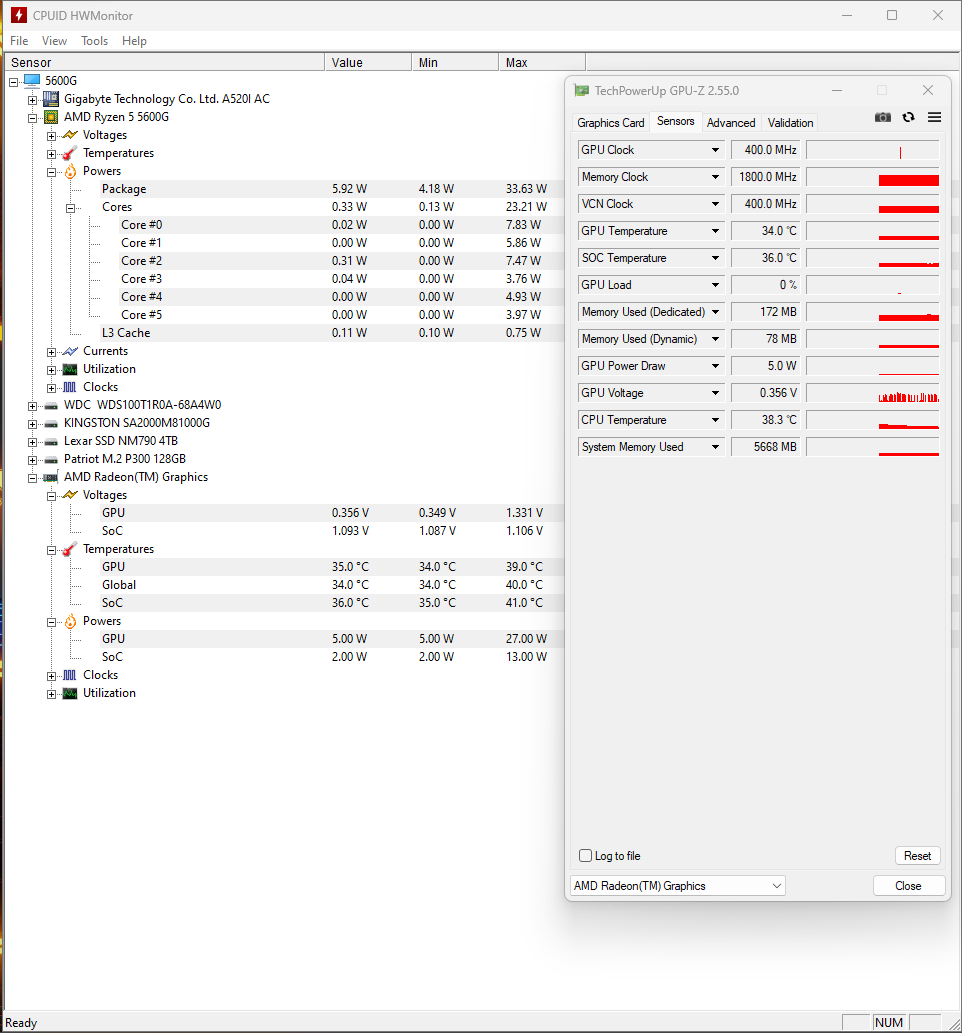Open the Memory Clock sensor dropdown
962x1033 pixels.
pyautogui.click(x=715, y=177)
